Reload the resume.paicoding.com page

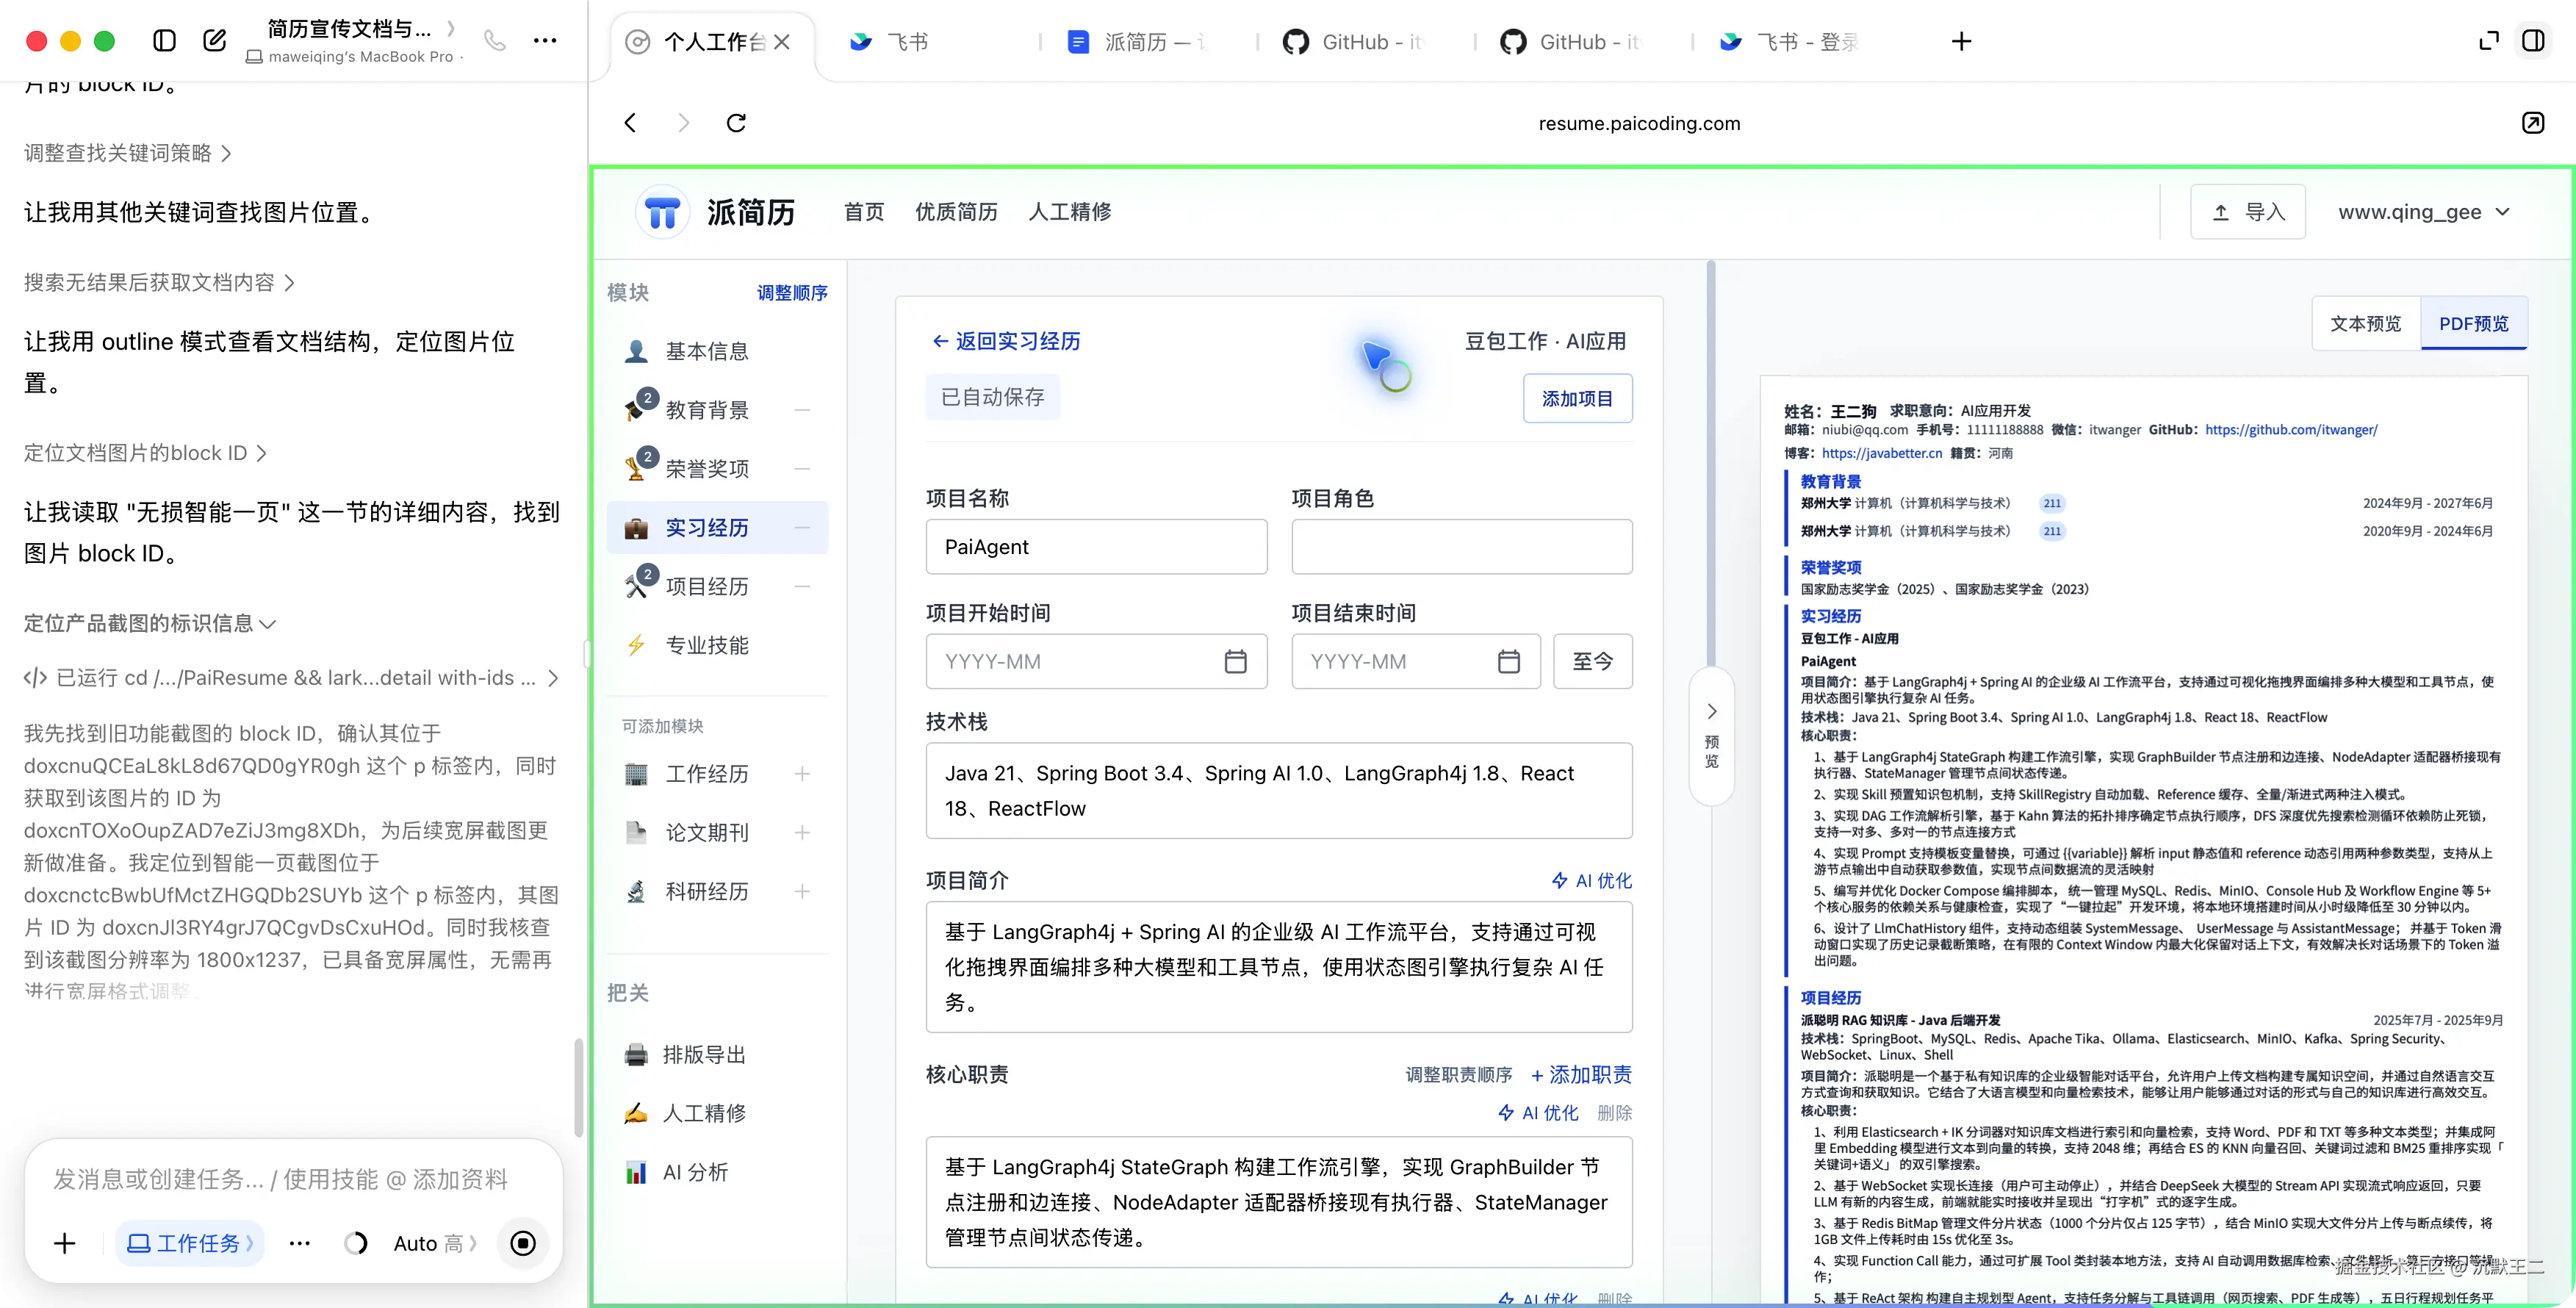[x=737, y=123]
